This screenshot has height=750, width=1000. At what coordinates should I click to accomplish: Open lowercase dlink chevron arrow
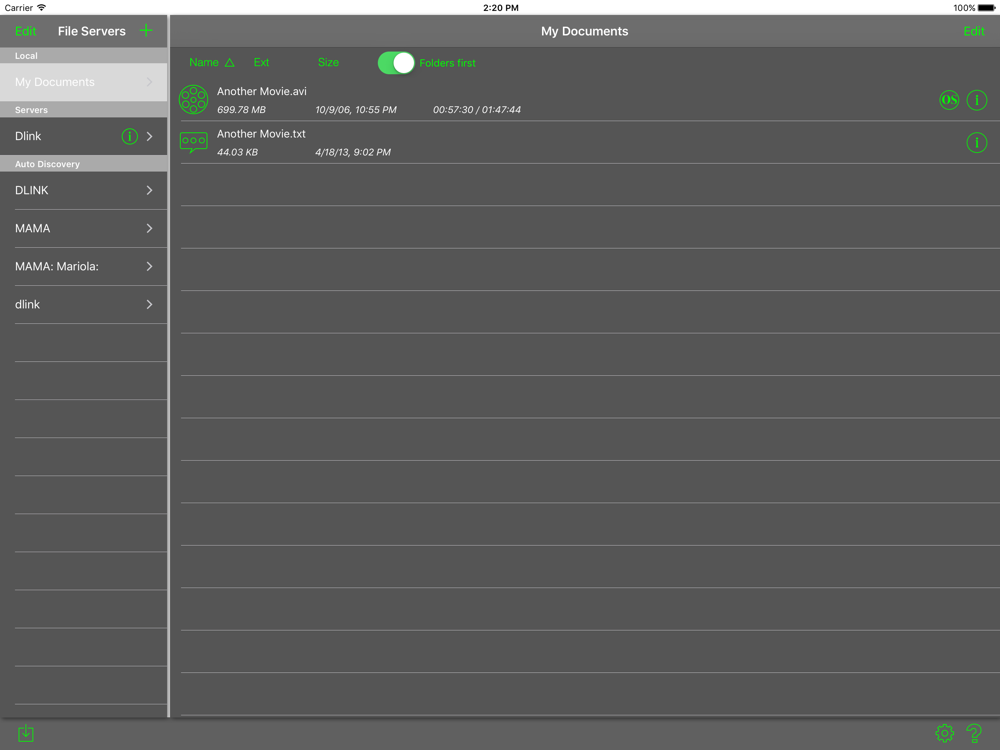point(149,305)
